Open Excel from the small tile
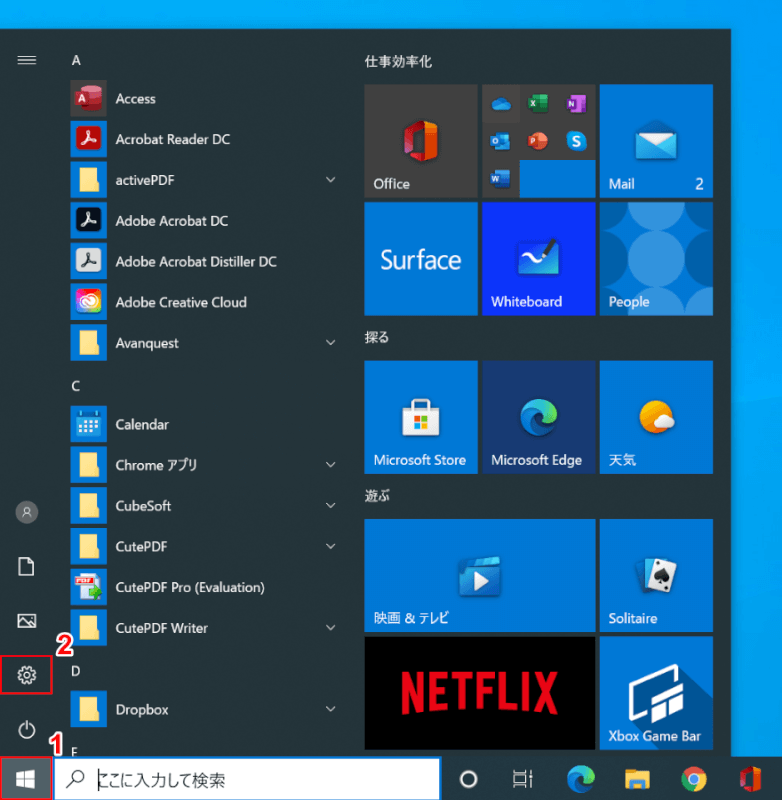This screenshot has height=800, width=782. pyautogui.click(x=538, y=104)
